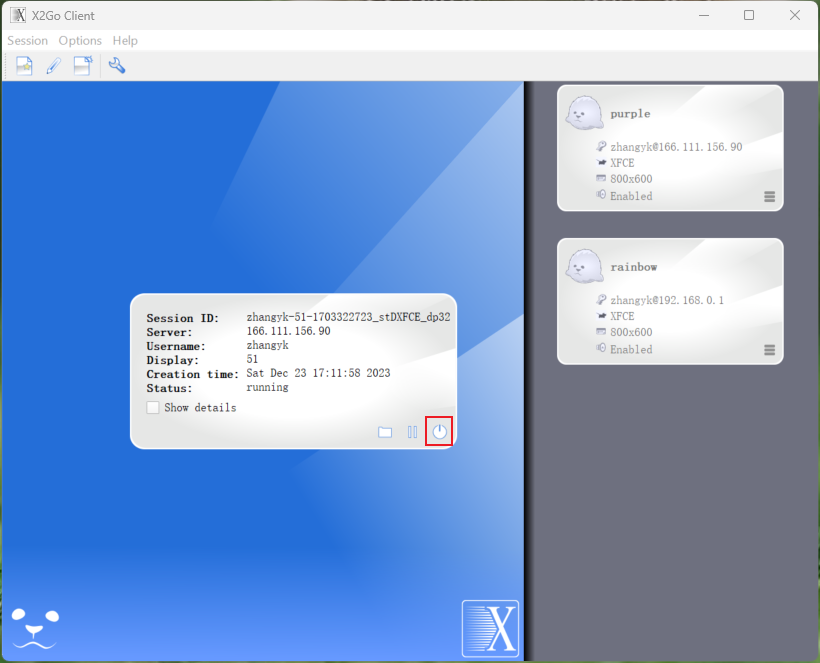Click the seal avatar on rainbow session
820x663 pixels.
tap(583, 266)
